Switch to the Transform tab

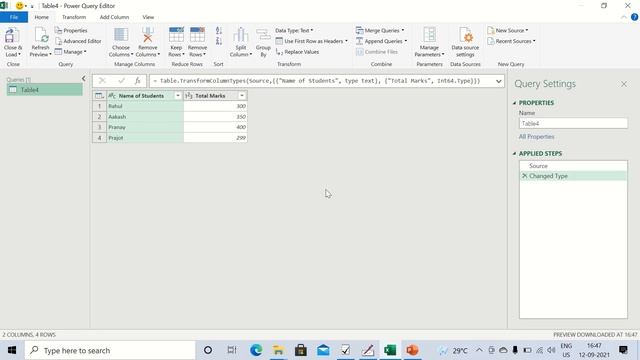[x=74, y=17]
